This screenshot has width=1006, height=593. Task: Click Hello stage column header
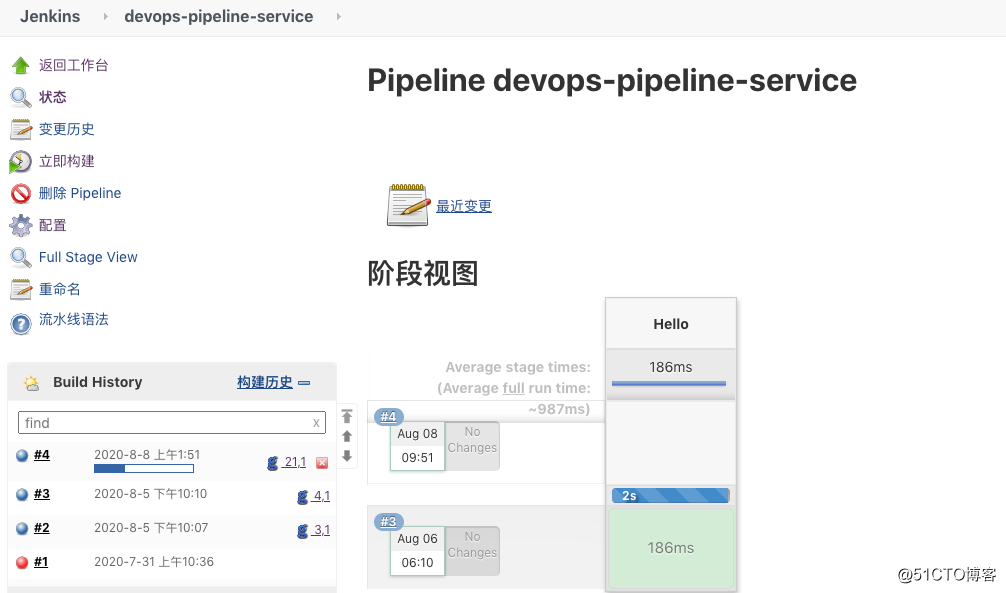point(671,324)
